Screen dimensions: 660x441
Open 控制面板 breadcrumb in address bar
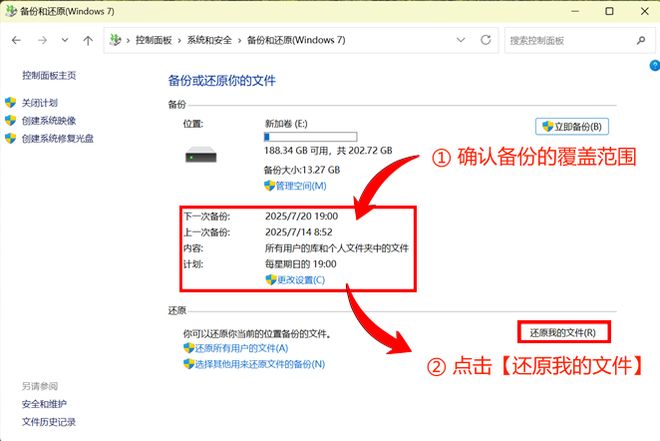click(154, 40)
